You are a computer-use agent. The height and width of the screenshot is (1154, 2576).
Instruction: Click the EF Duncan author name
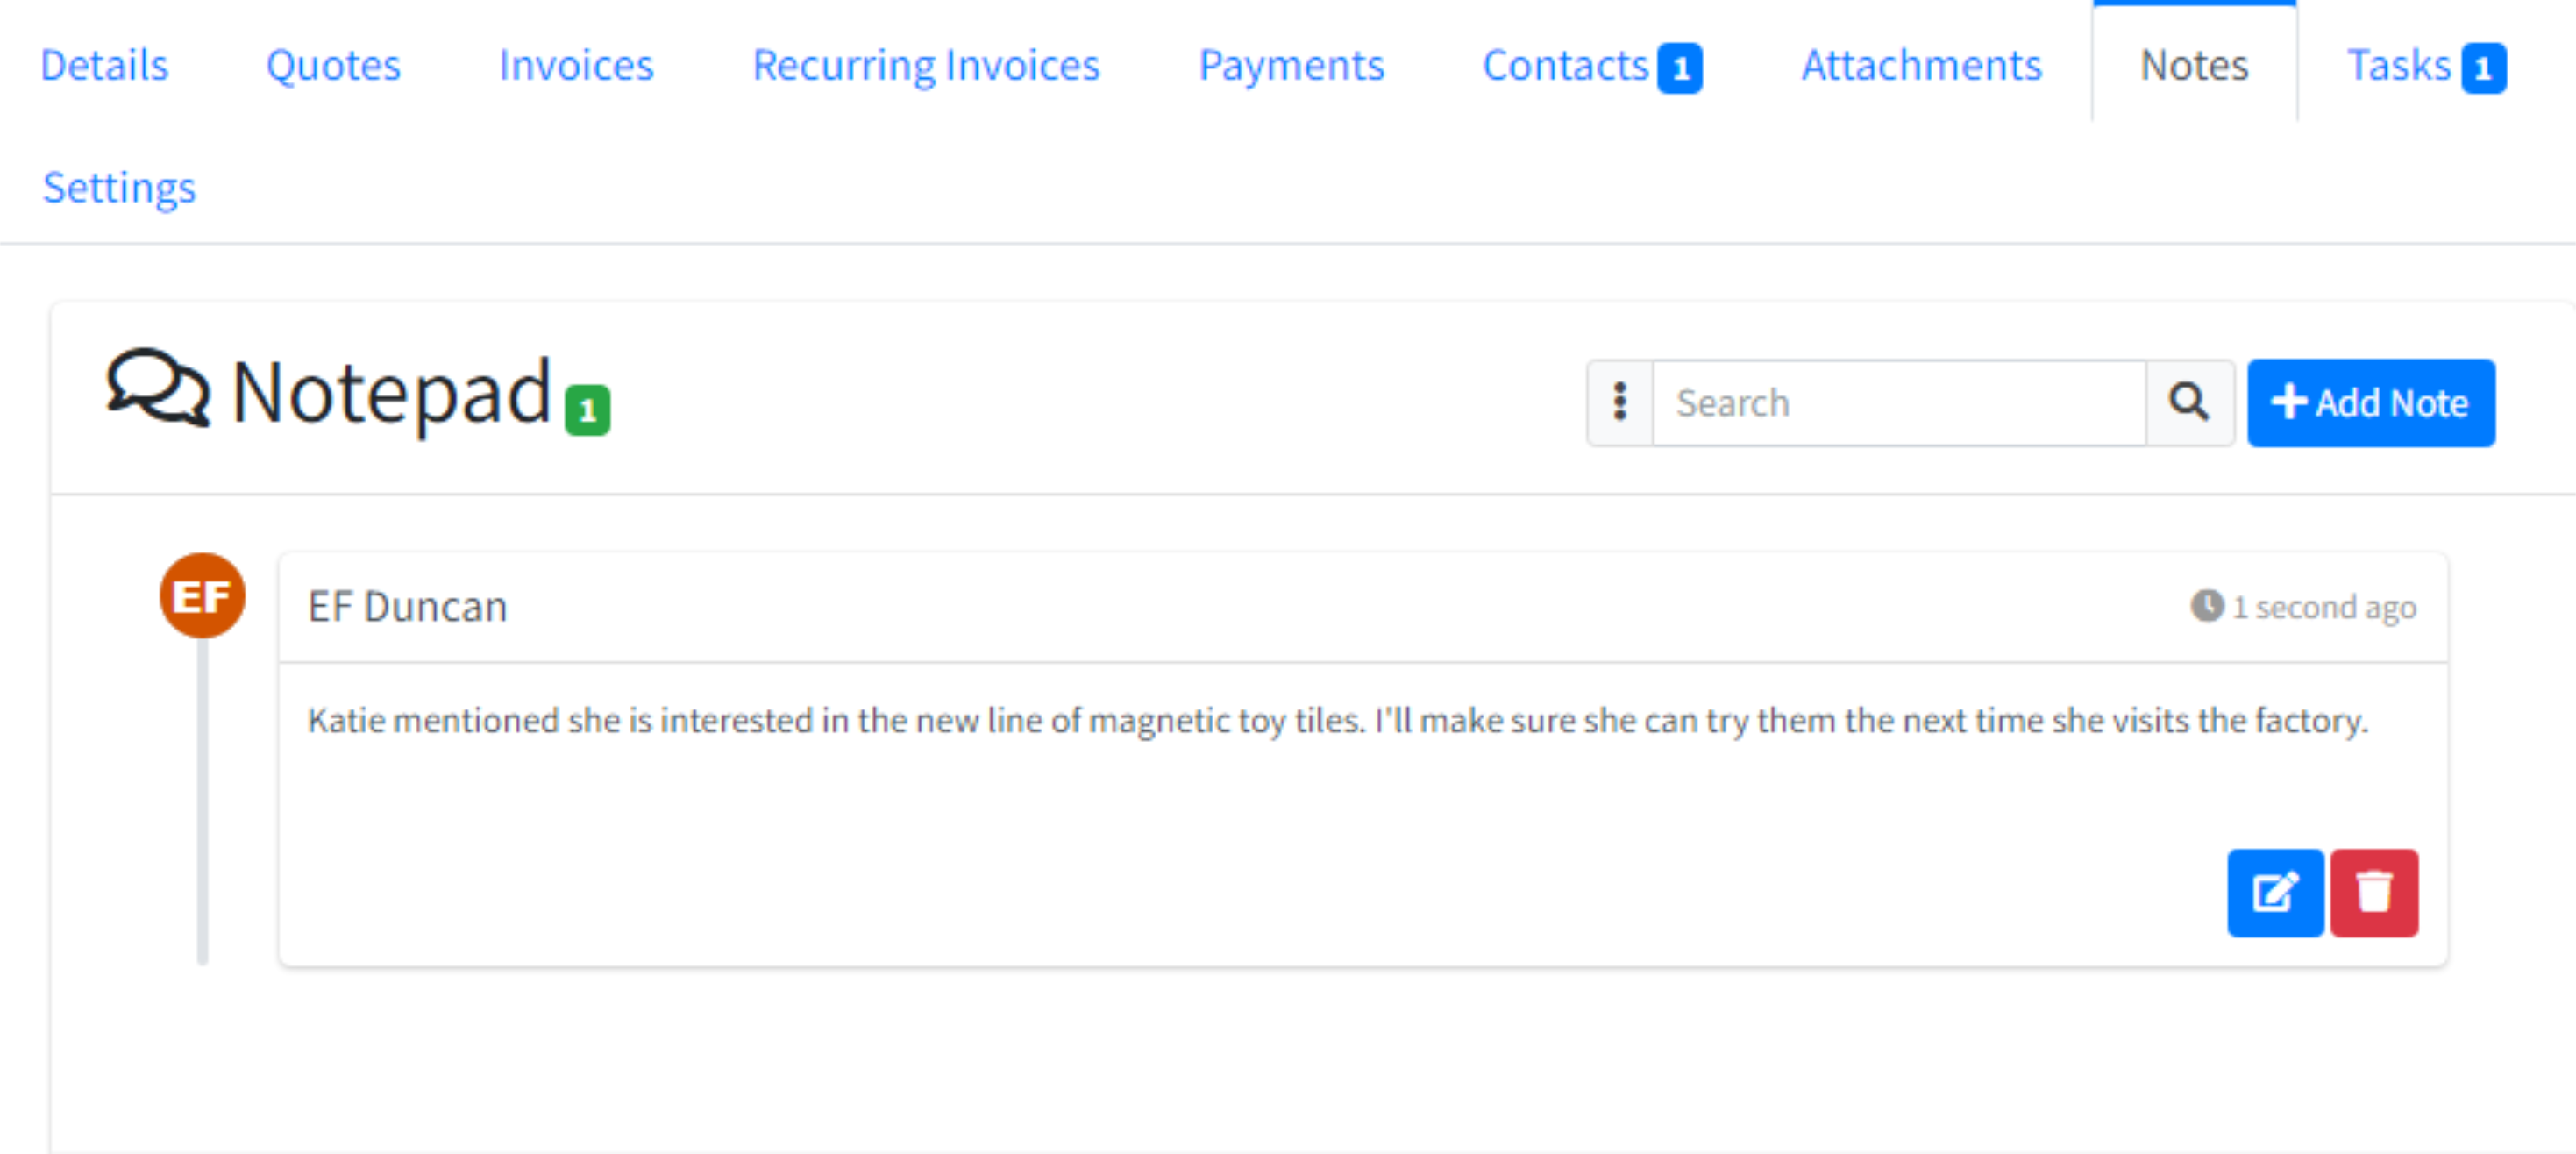click(407, 607)
